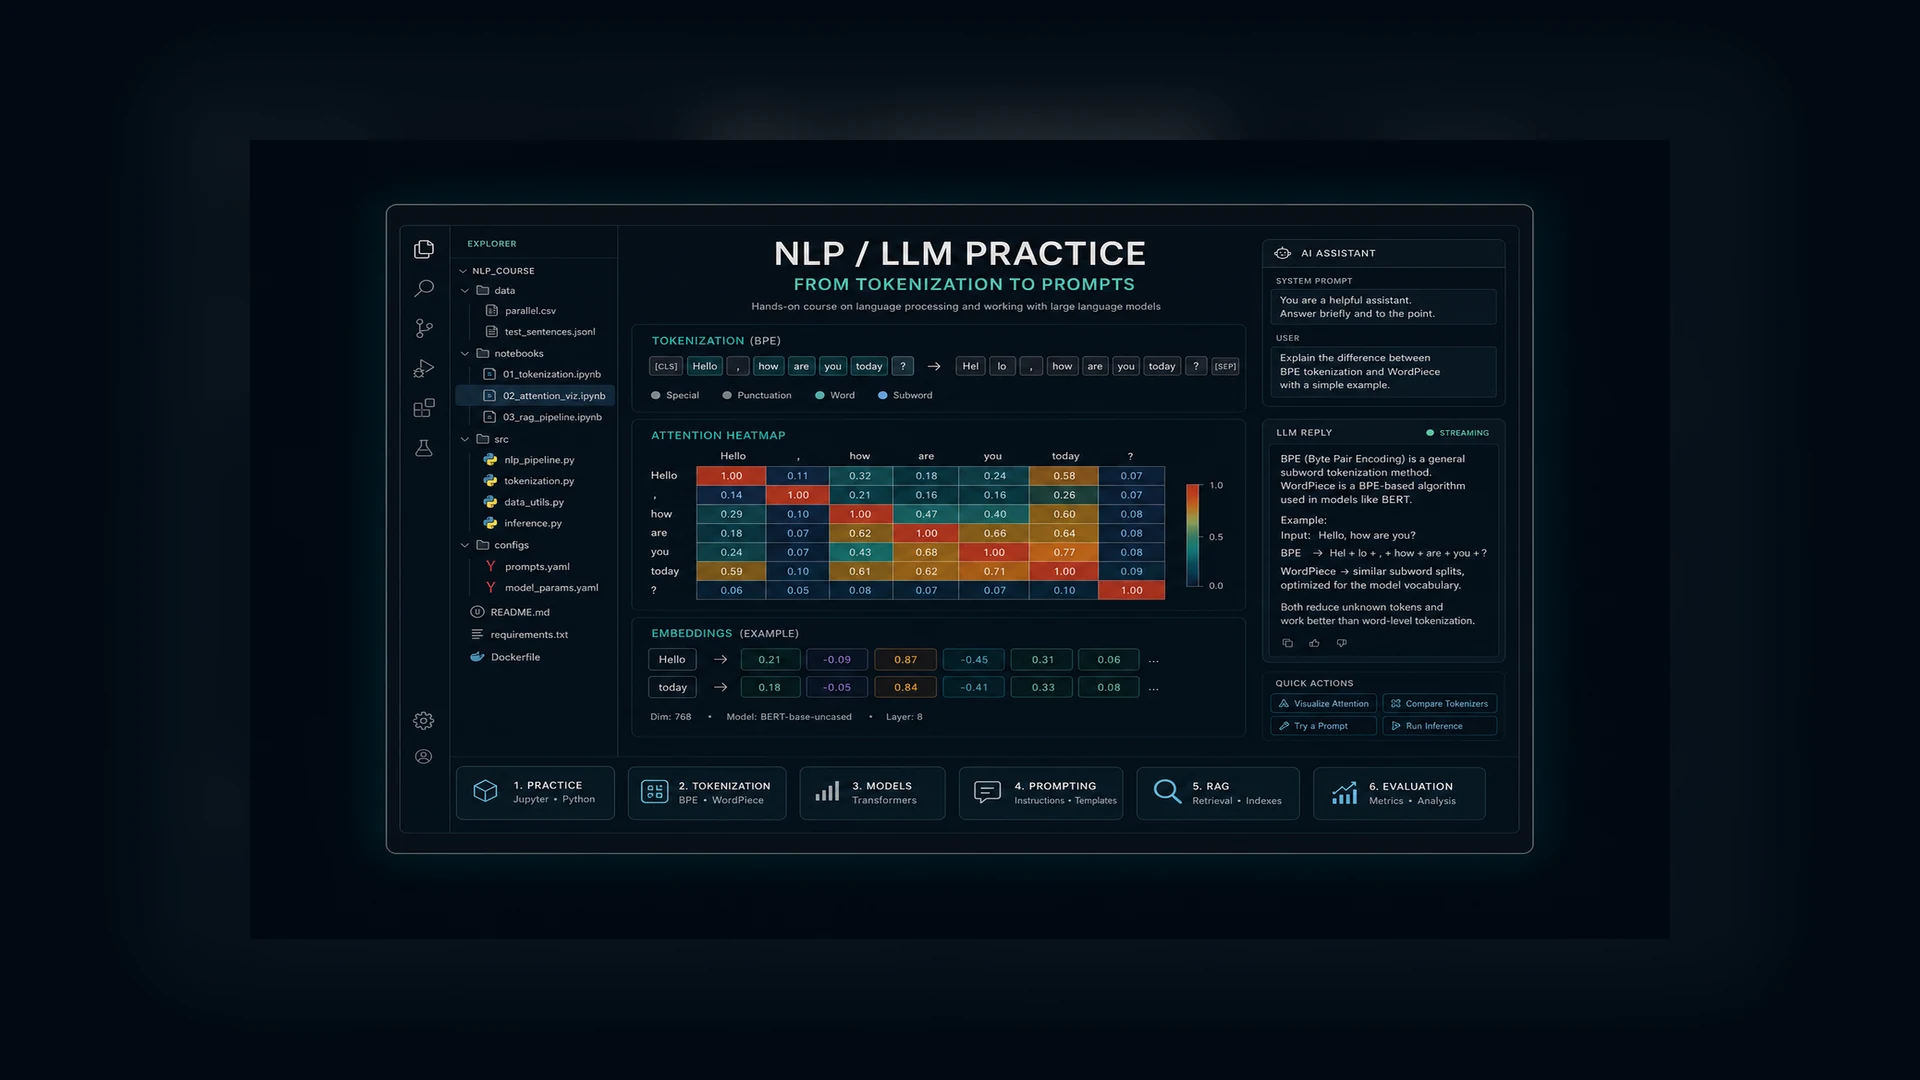Open the Run and Debug icon
1920x1080 pixels.
(x=424, y=368)
